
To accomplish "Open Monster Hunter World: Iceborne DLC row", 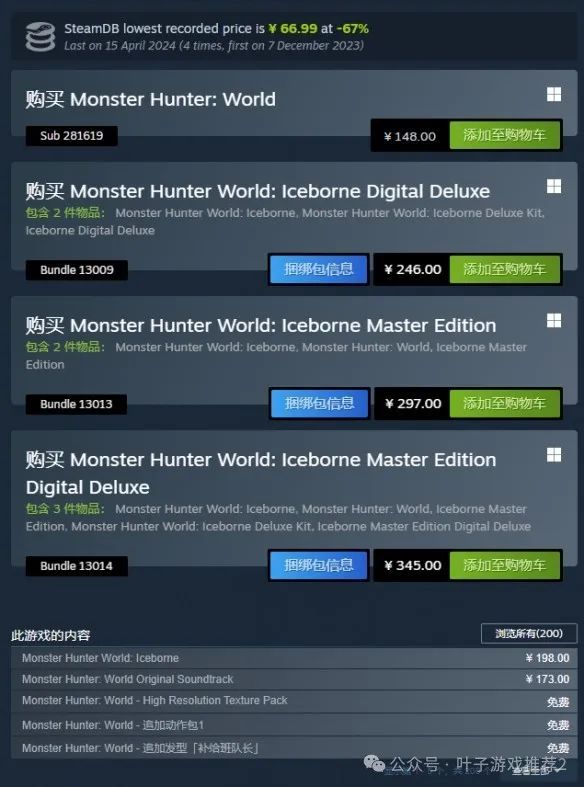I will point(294,658).
